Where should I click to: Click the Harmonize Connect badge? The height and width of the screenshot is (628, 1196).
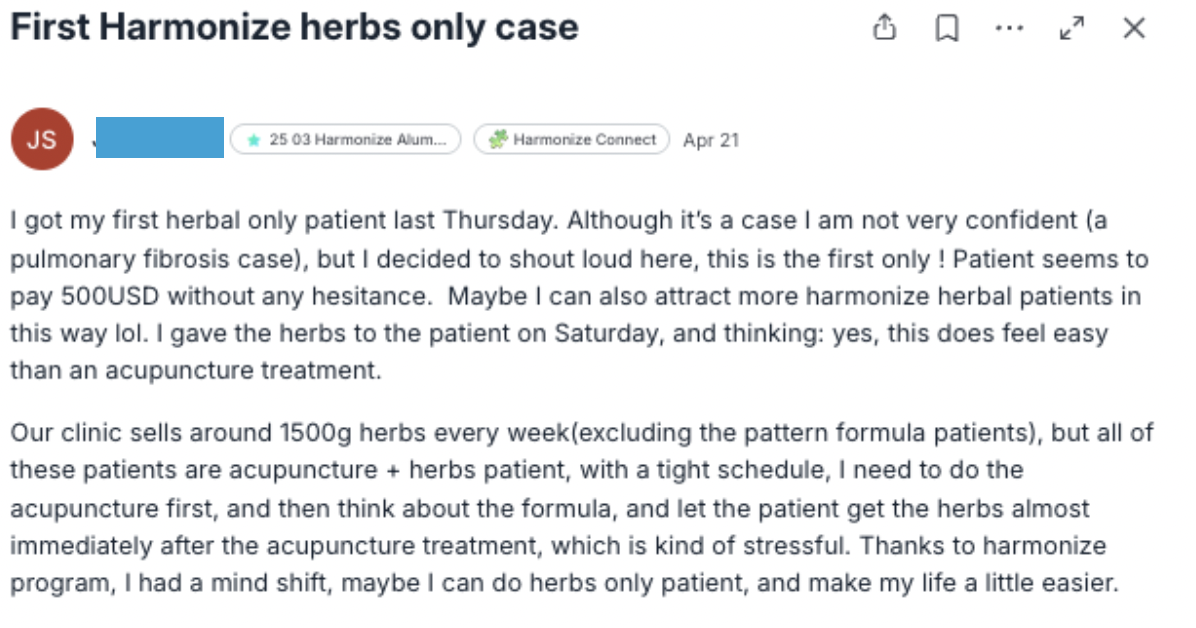(x=572, y=140)
